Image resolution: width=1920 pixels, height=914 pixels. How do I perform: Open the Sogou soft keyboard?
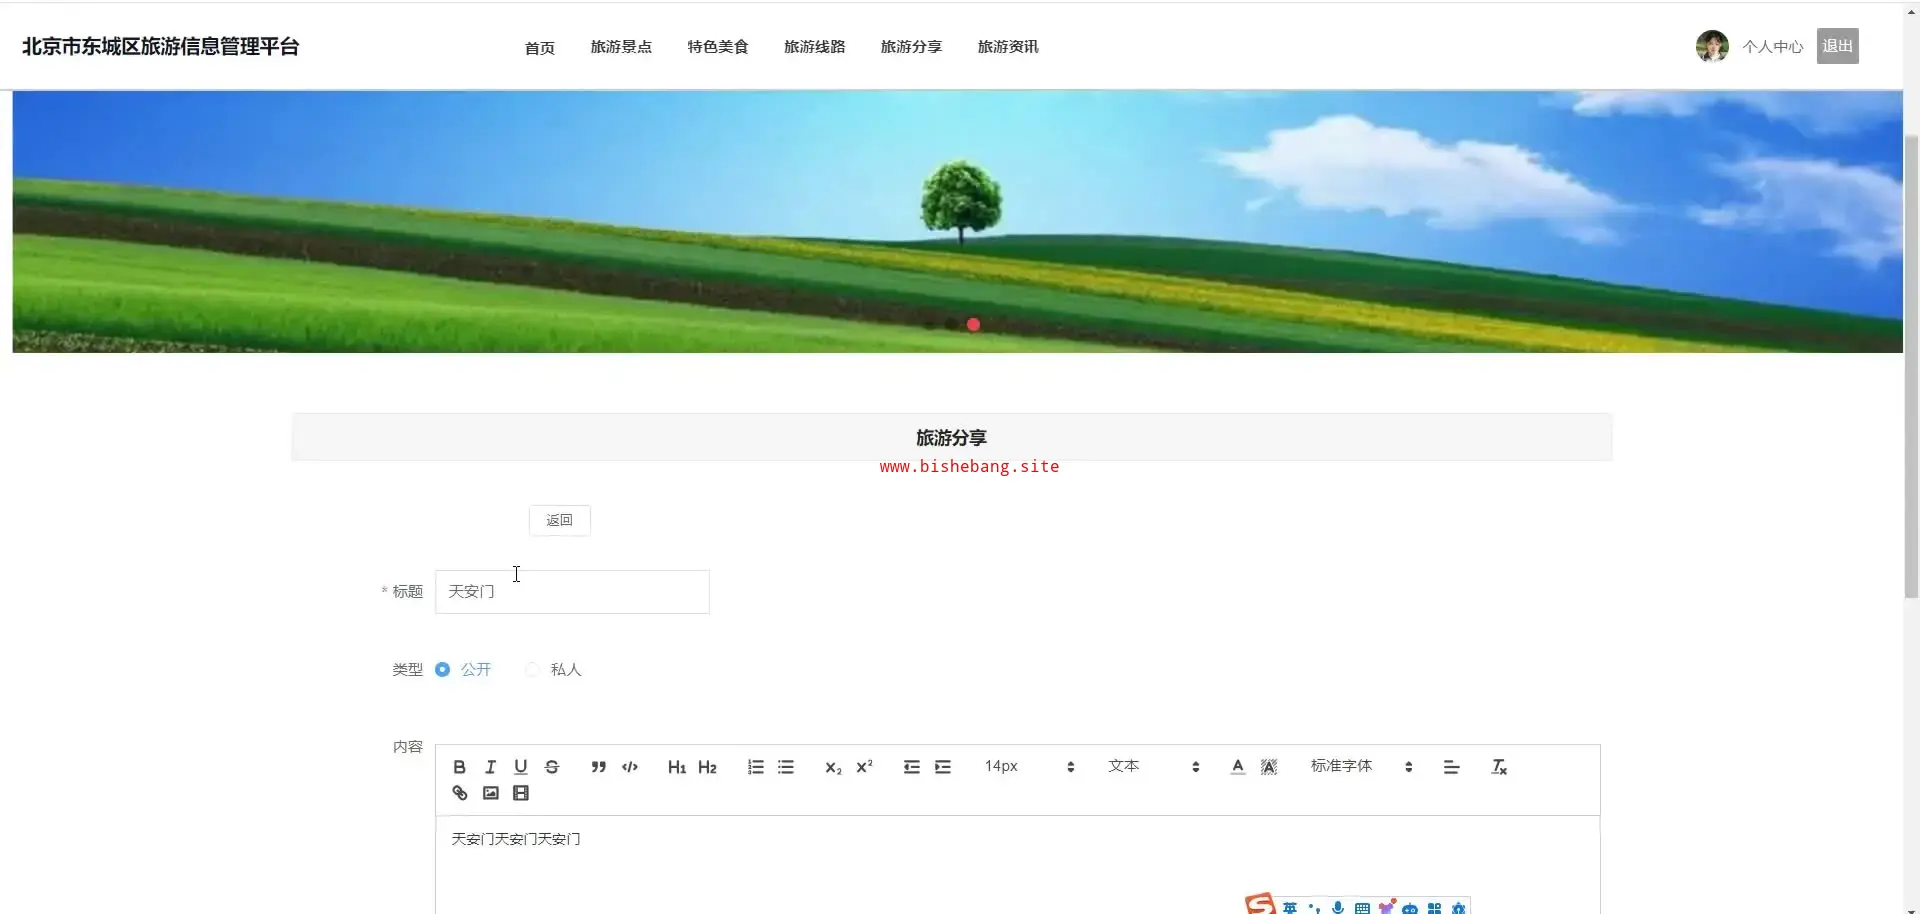(1362, 908)
